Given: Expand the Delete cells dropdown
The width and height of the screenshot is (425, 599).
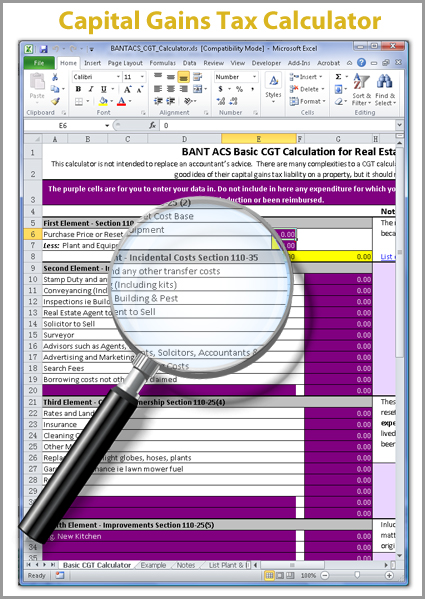Looking at the screenshot, I should tap(323, 89).
